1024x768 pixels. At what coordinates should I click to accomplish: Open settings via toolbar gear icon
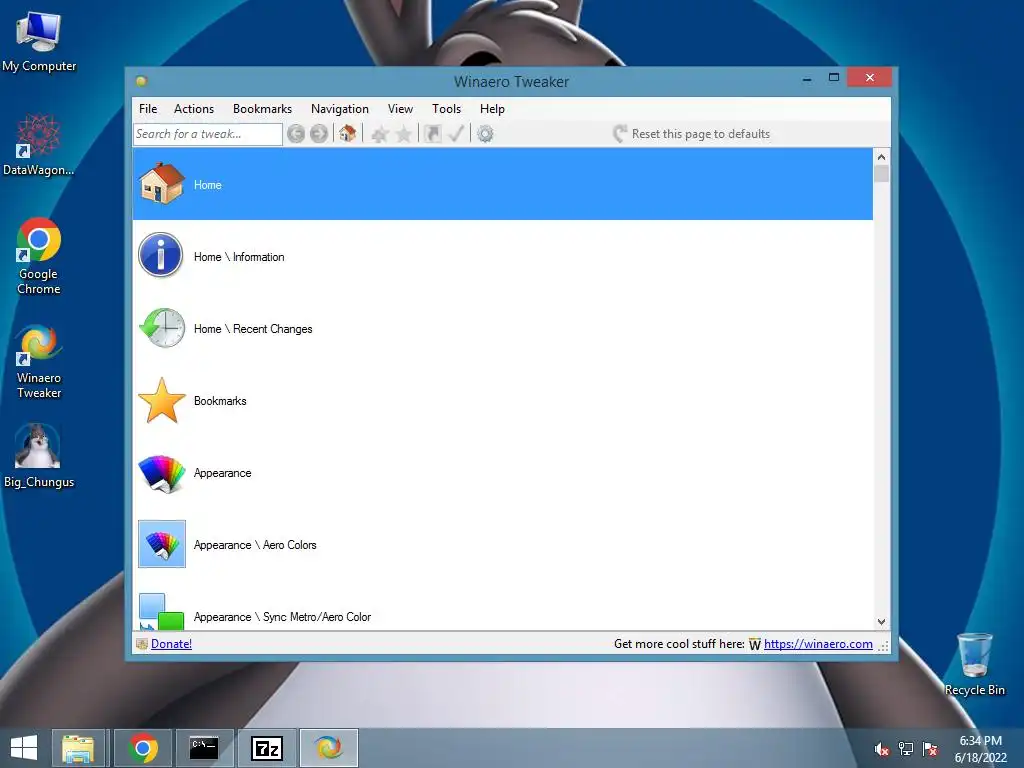coord(485,134)
